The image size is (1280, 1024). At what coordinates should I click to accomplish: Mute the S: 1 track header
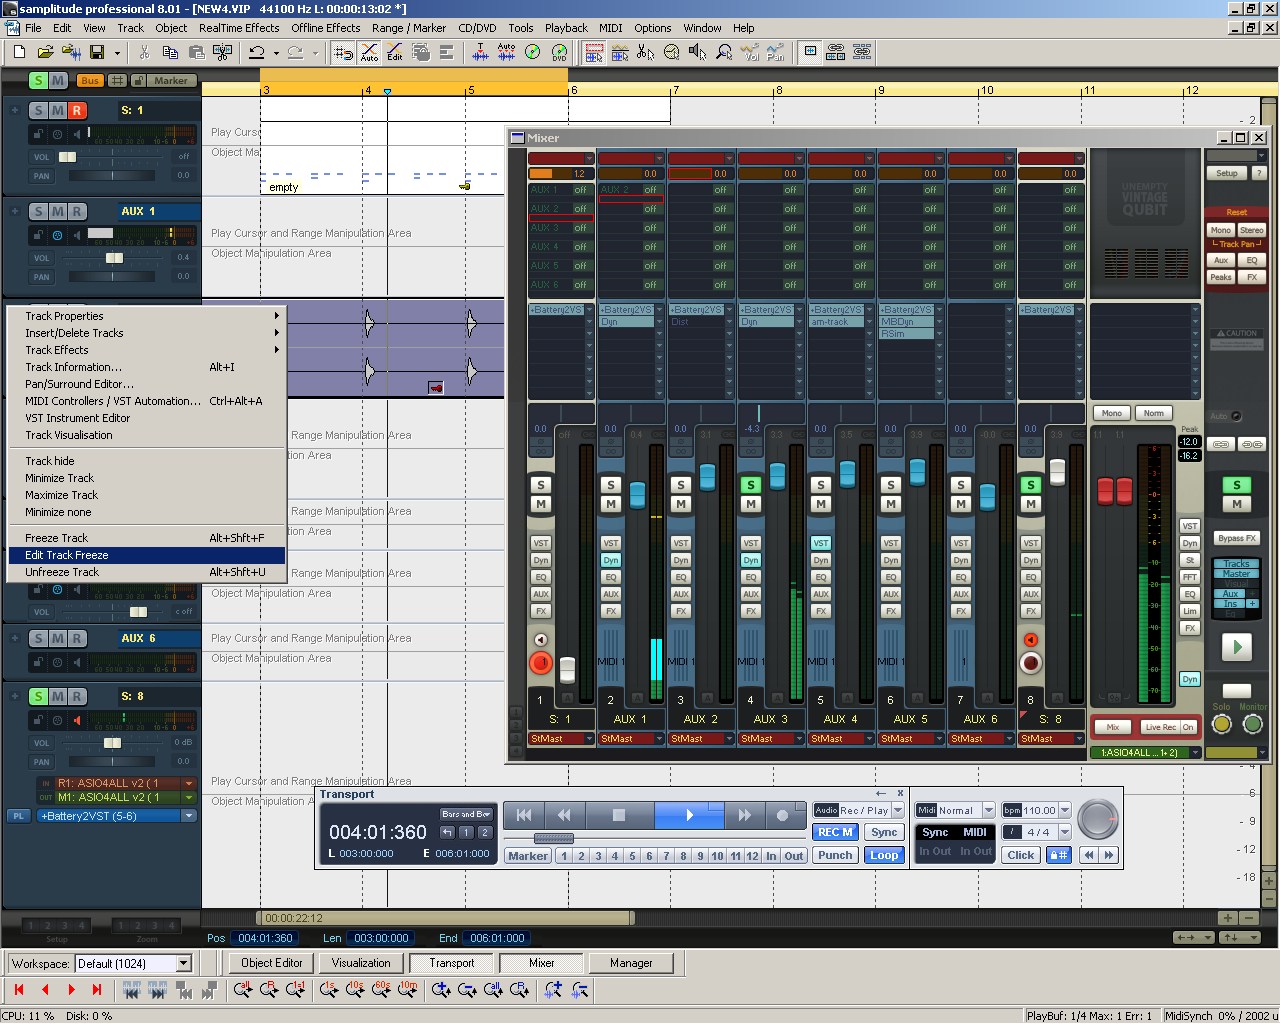tap(58, 110)
